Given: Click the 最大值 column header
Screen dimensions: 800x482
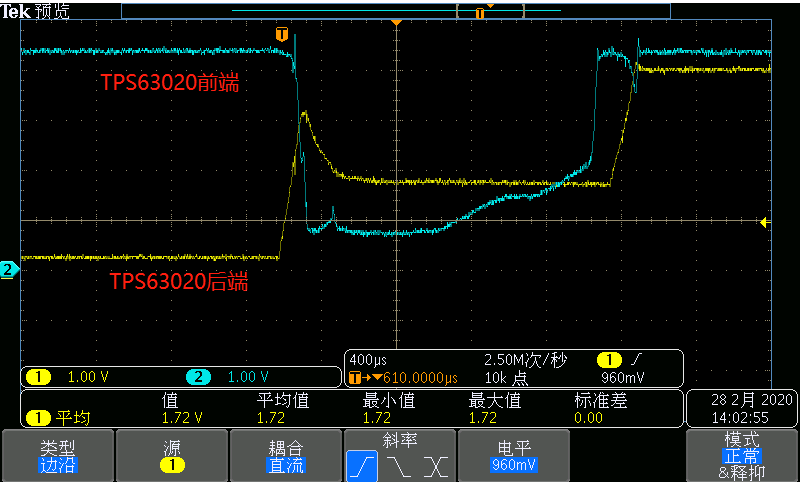Looking at the screenshot, I should coord(494,401).
